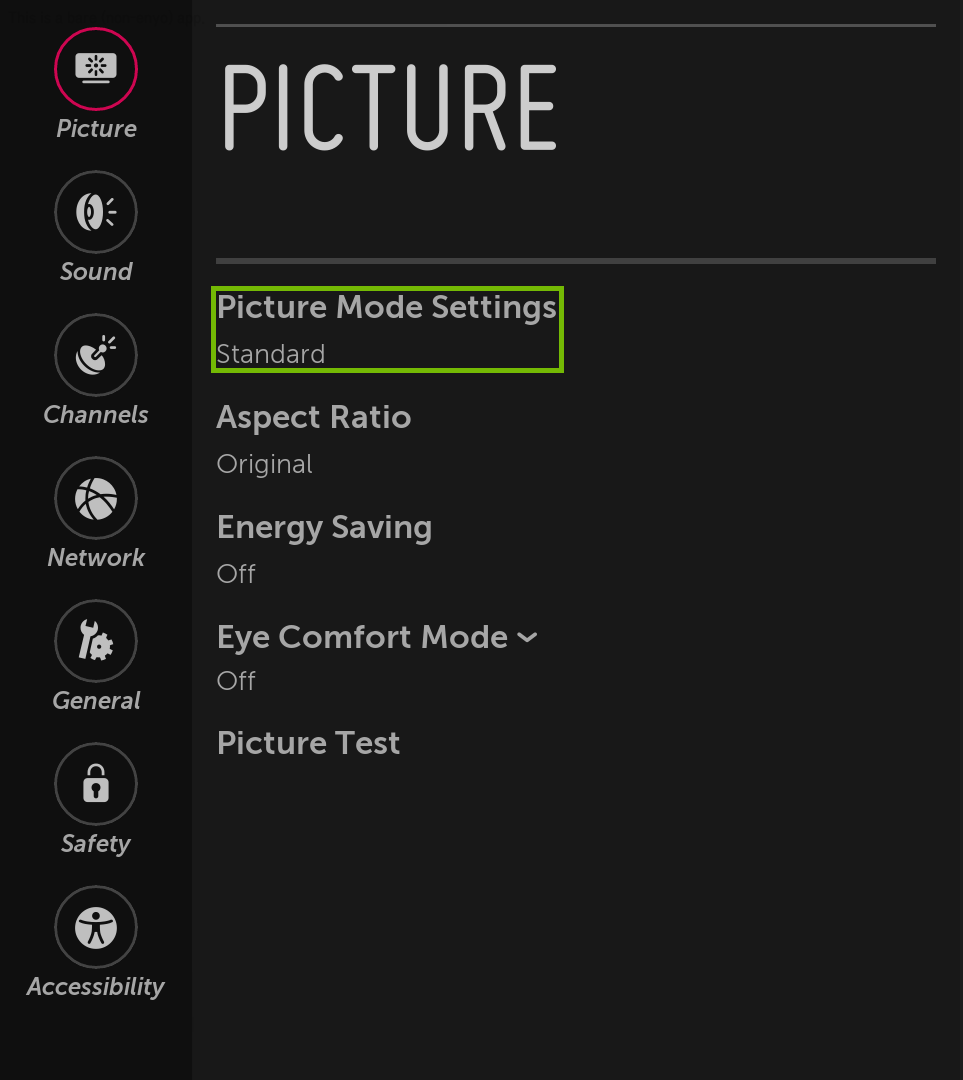Select the General label in the sidebar
The height and width of the screenshot is (1080, 963).
point(95,700)
